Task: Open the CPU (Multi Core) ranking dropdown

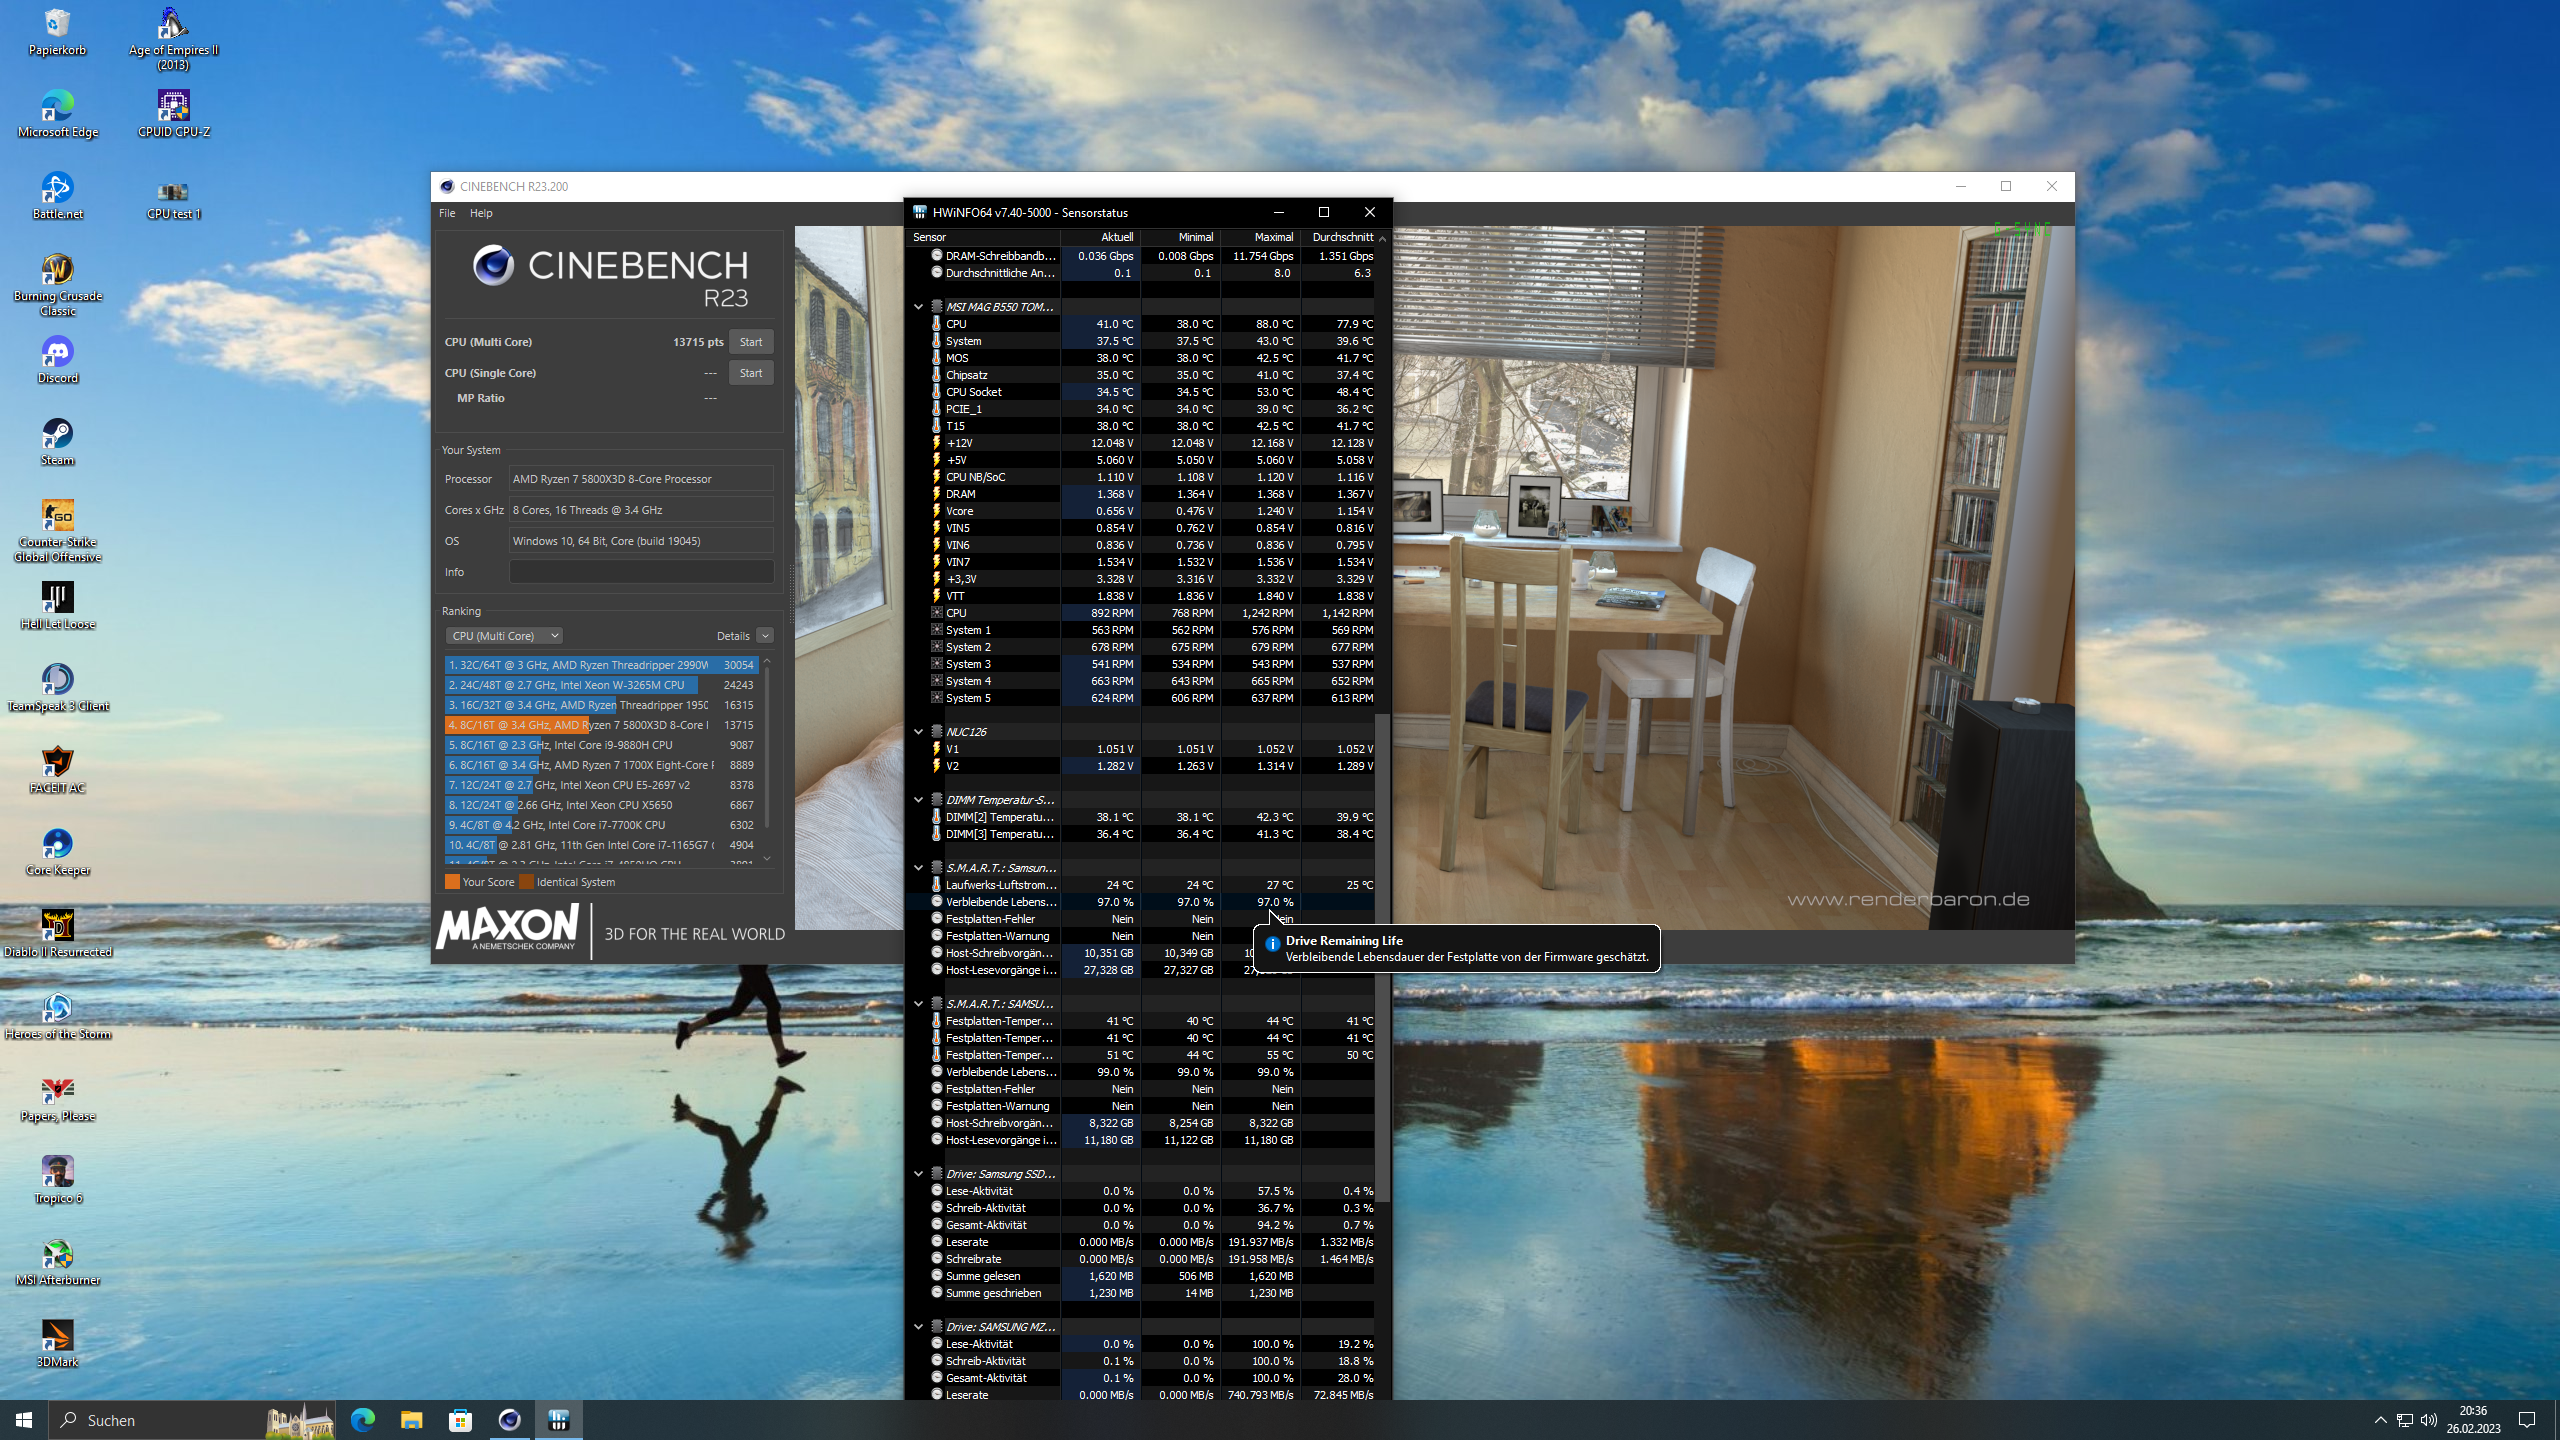Action: 505,636
